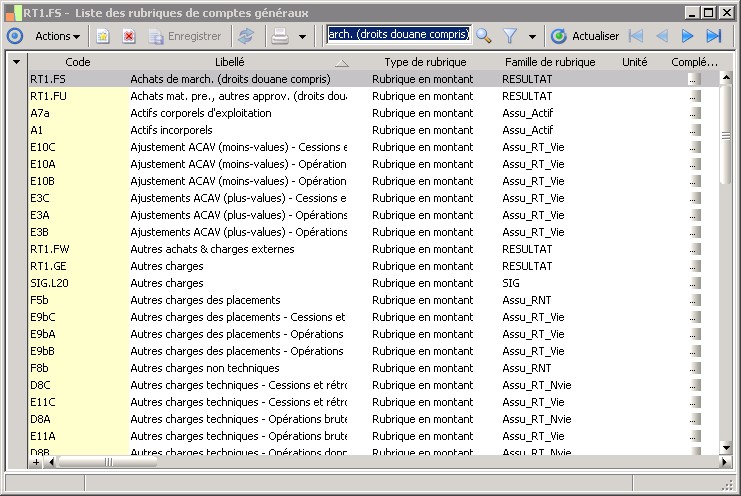Toggle Complément checkbox for RT1.FU row
741x496 pixels.
click(x=695, y=96)
